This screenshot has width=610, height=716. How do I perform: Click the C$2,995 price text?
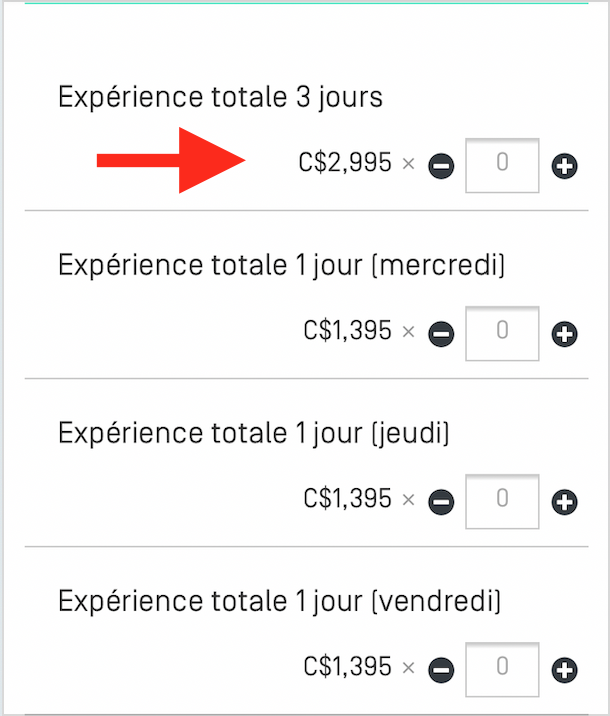click(x=345, y=163)
